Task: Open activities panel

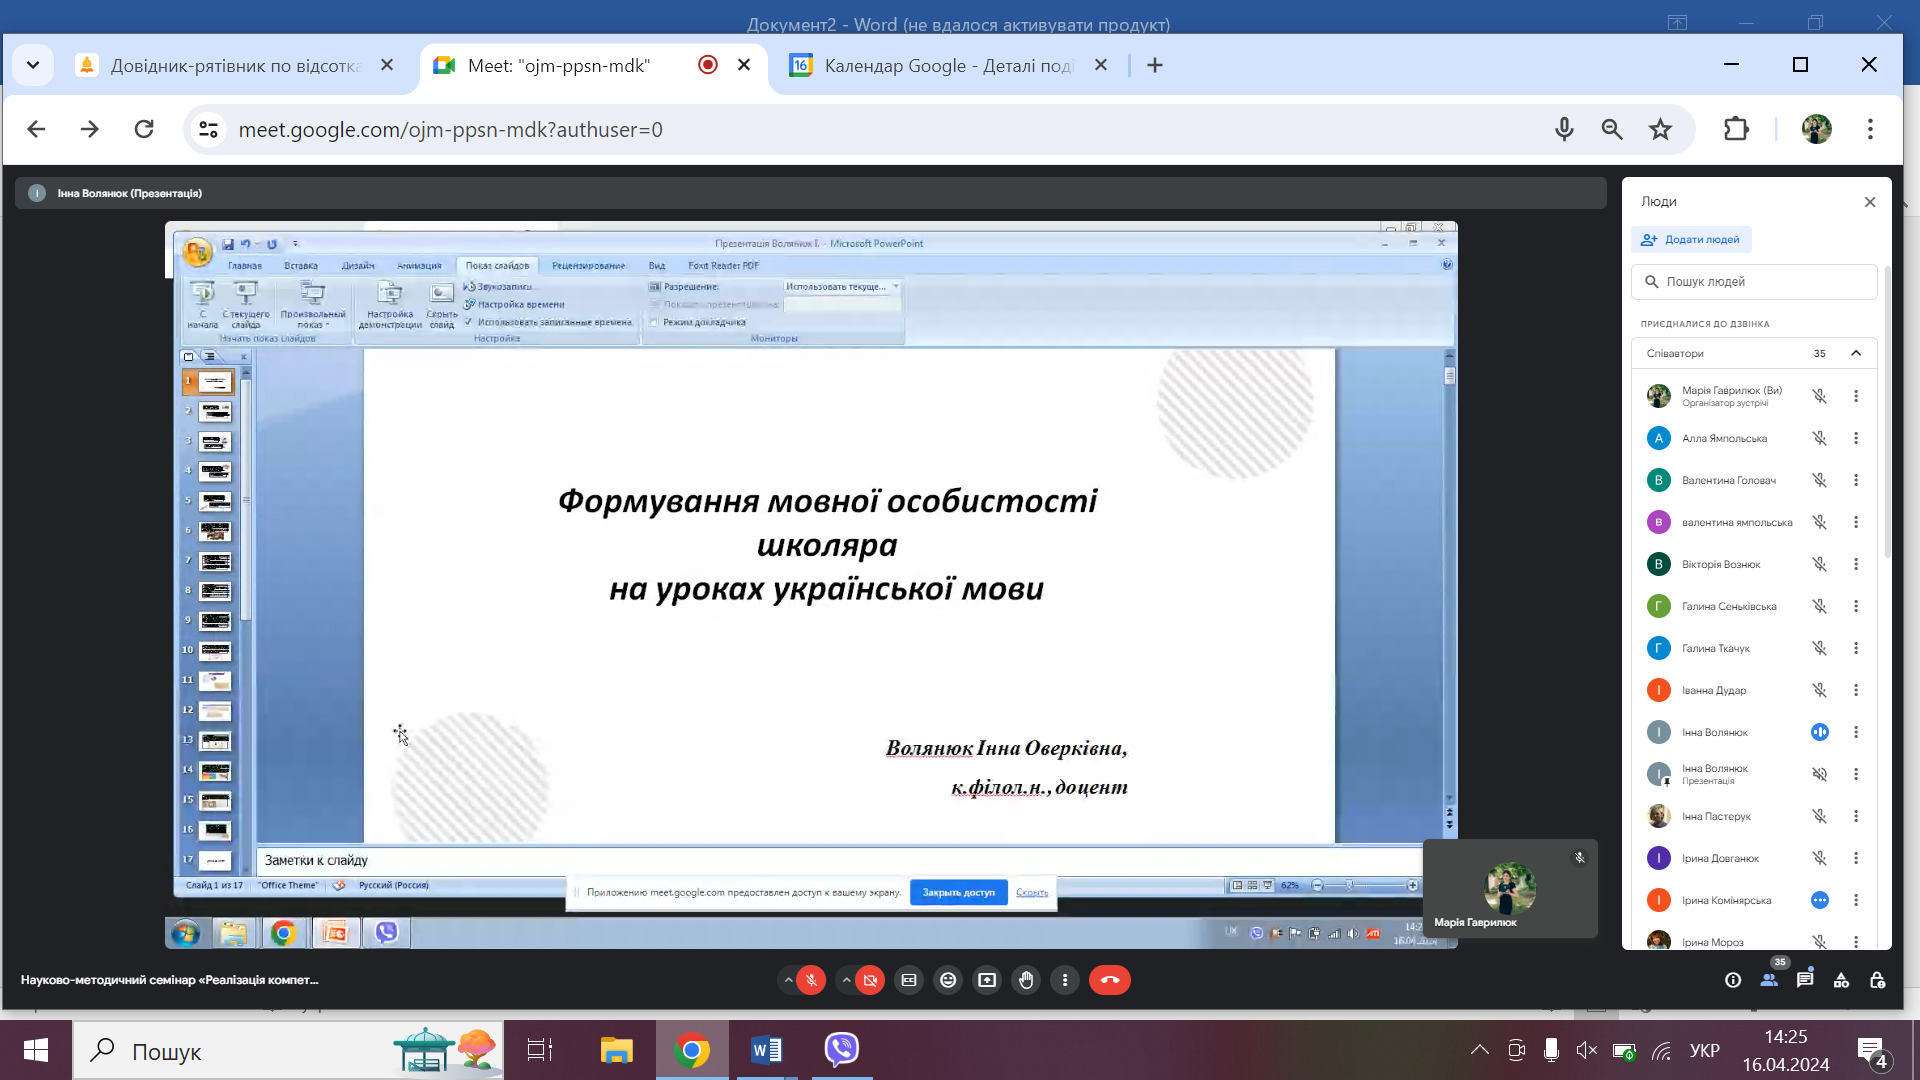Action: tap(1841, 980)
